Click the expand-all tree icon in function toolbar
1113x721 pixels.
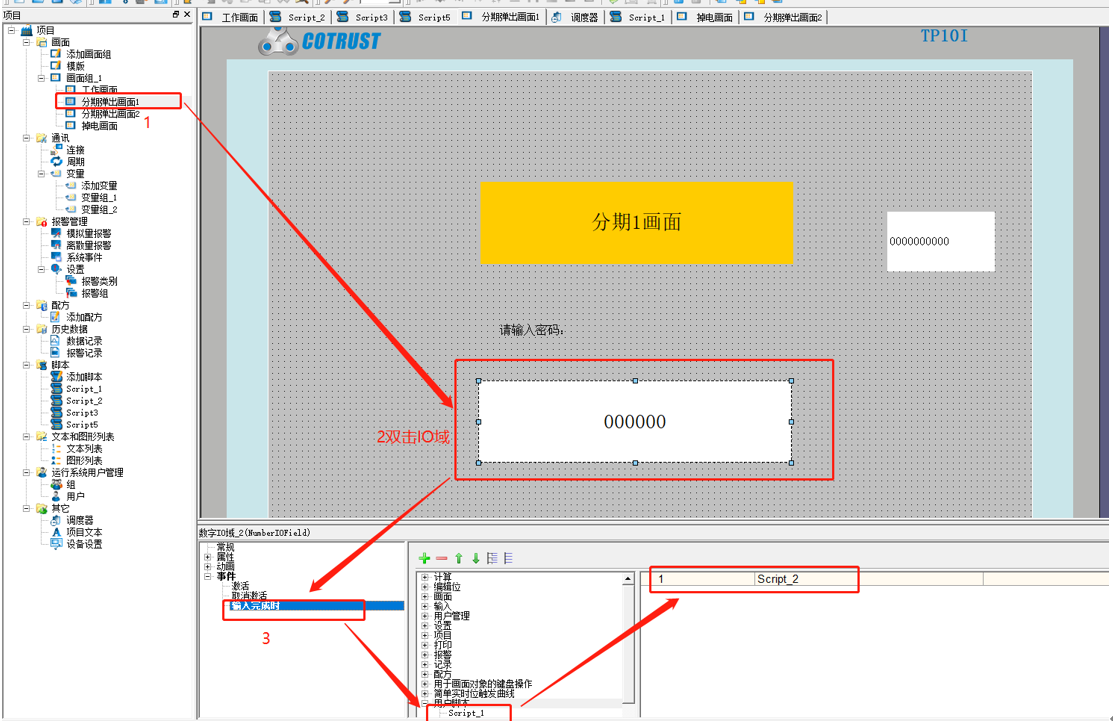tap(492, 558)
